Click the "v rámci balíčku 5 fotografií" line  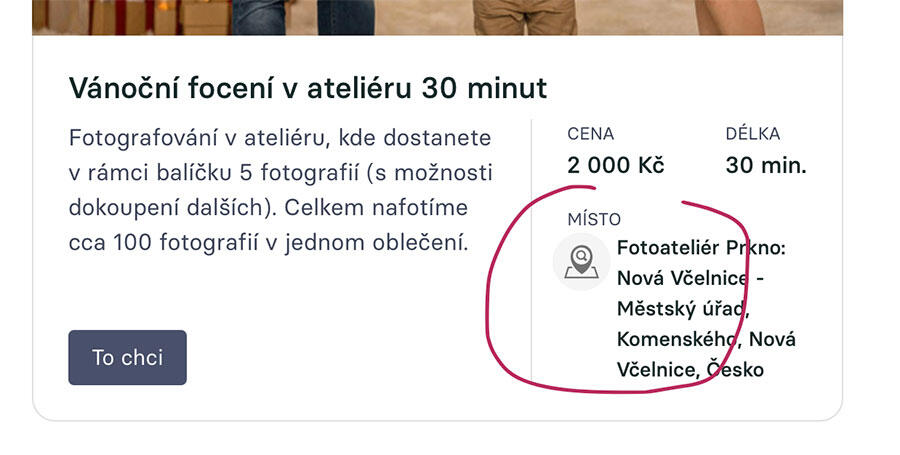click(x=280, y=173)
